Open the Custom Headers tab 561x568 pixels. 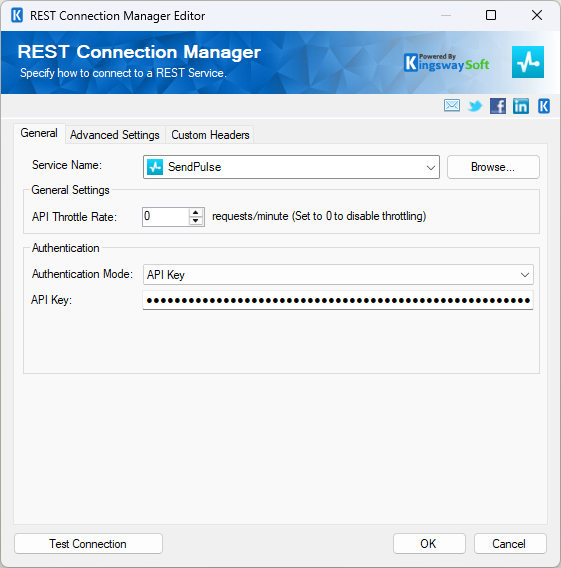[x=210, y=135]
